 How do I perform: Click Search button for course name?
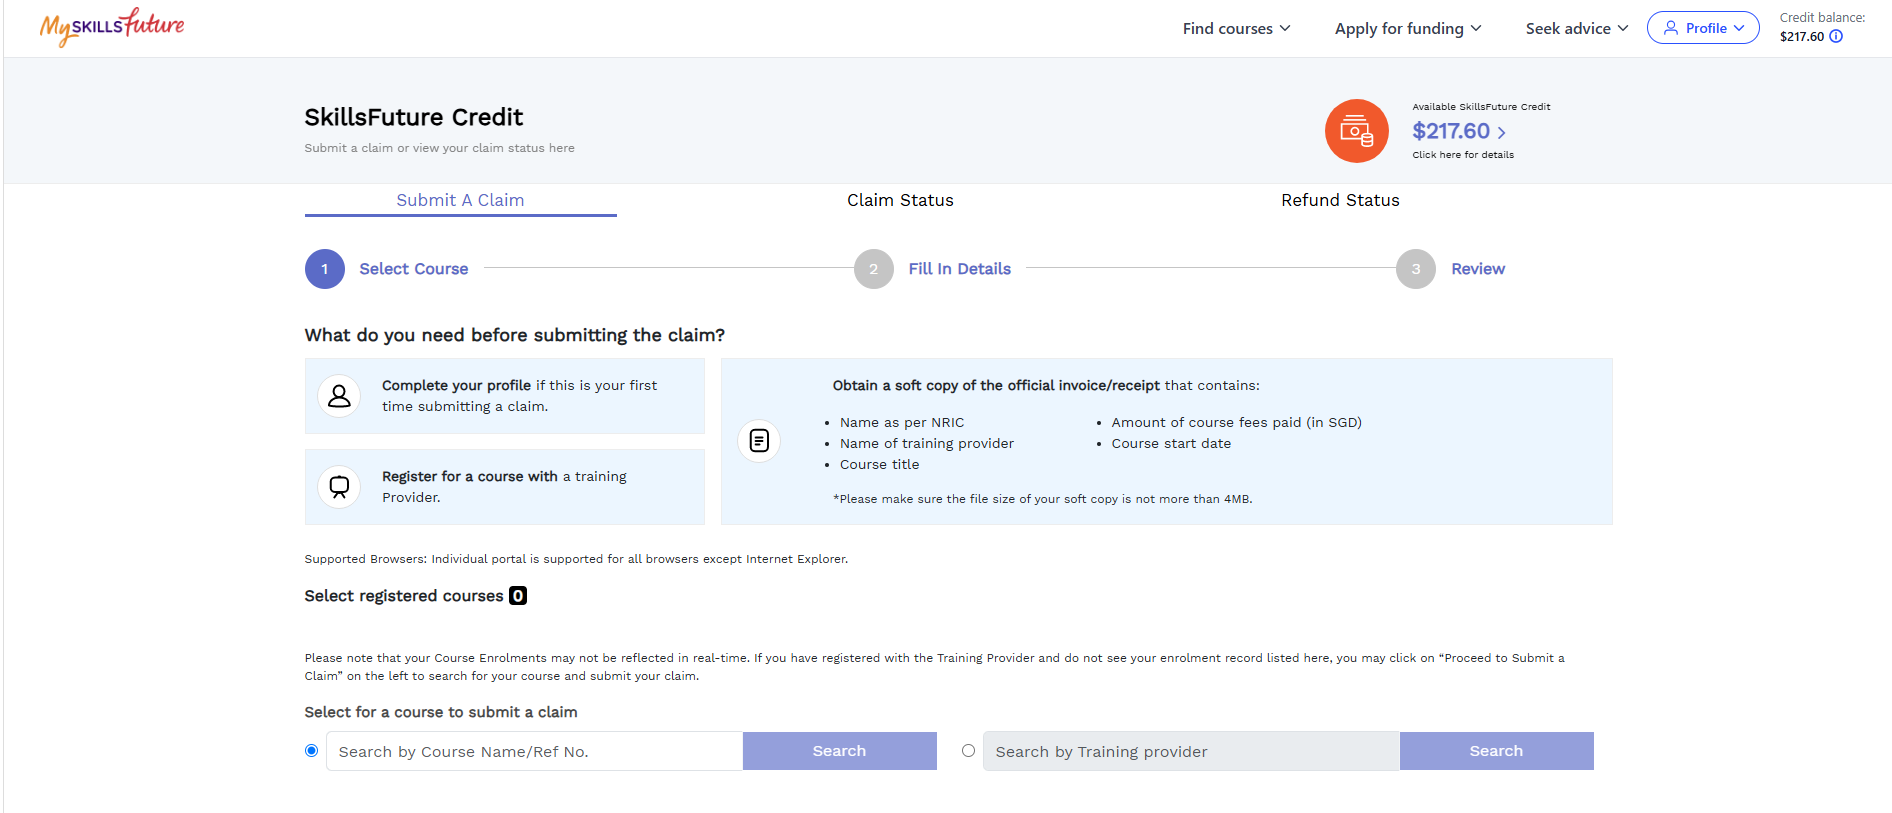pyautogui.click(x=839, y=751)
